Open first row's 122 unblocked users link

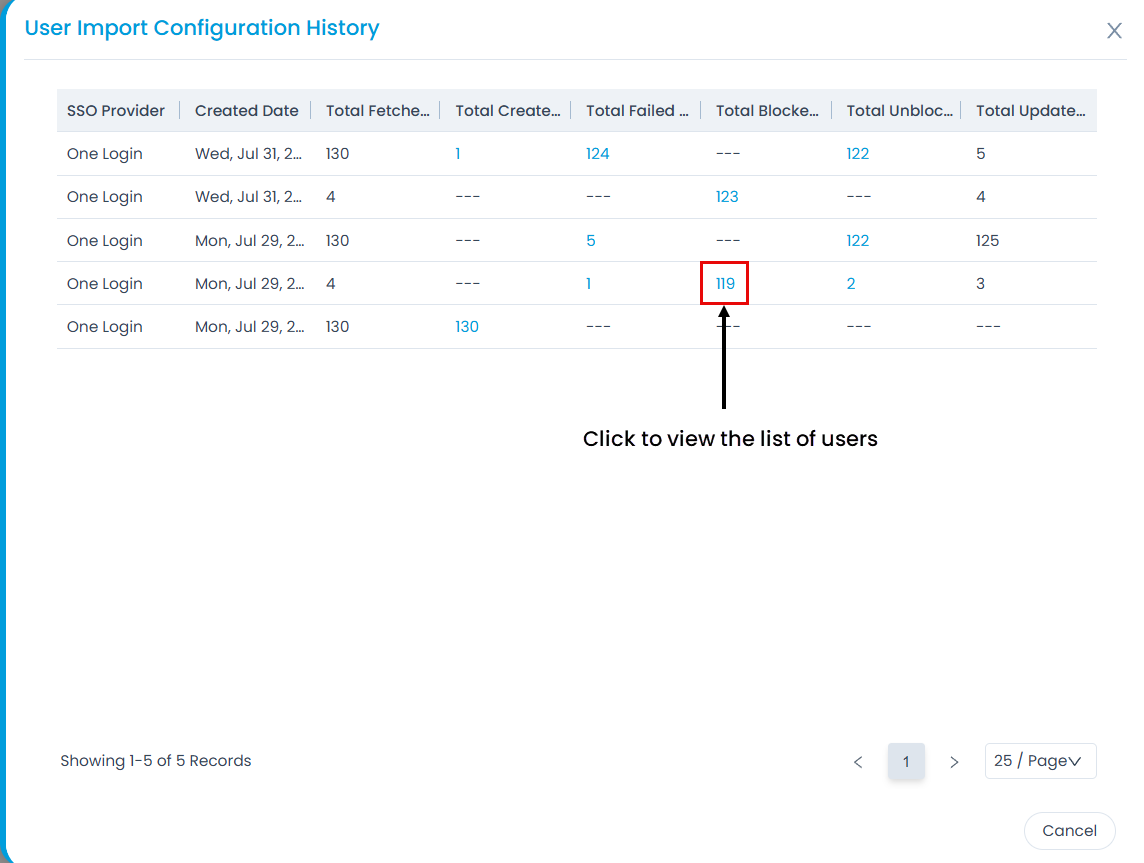click(x=857, y=154)
